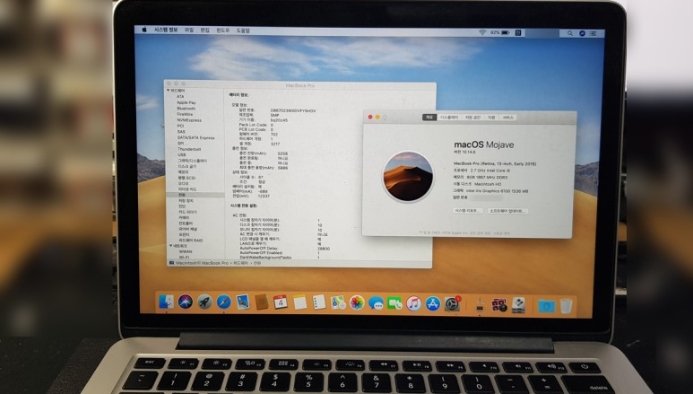Image resolution: width=693 pixels, height=394 pixels.
Task: Switch to 개요 tab in About This Mac
Action: (x=429, y=117)
